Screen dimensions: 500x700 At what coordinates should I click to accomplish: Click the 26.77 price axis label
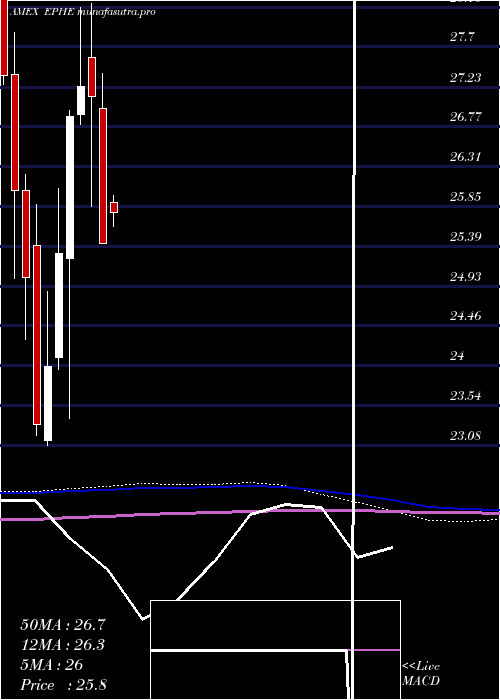[466, 117]
